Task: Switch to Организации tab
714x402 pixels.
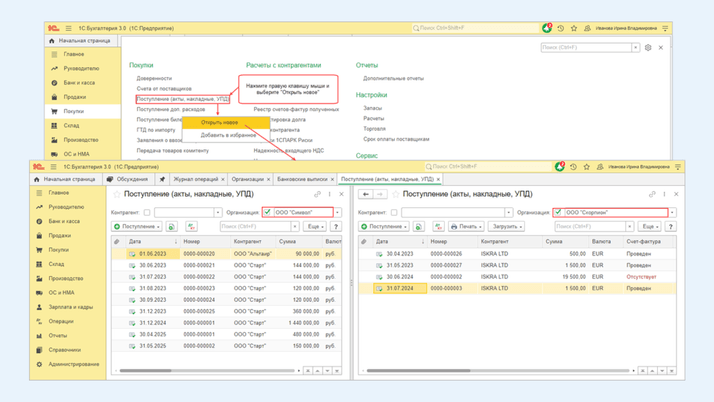Action: [x=248, y=179]
